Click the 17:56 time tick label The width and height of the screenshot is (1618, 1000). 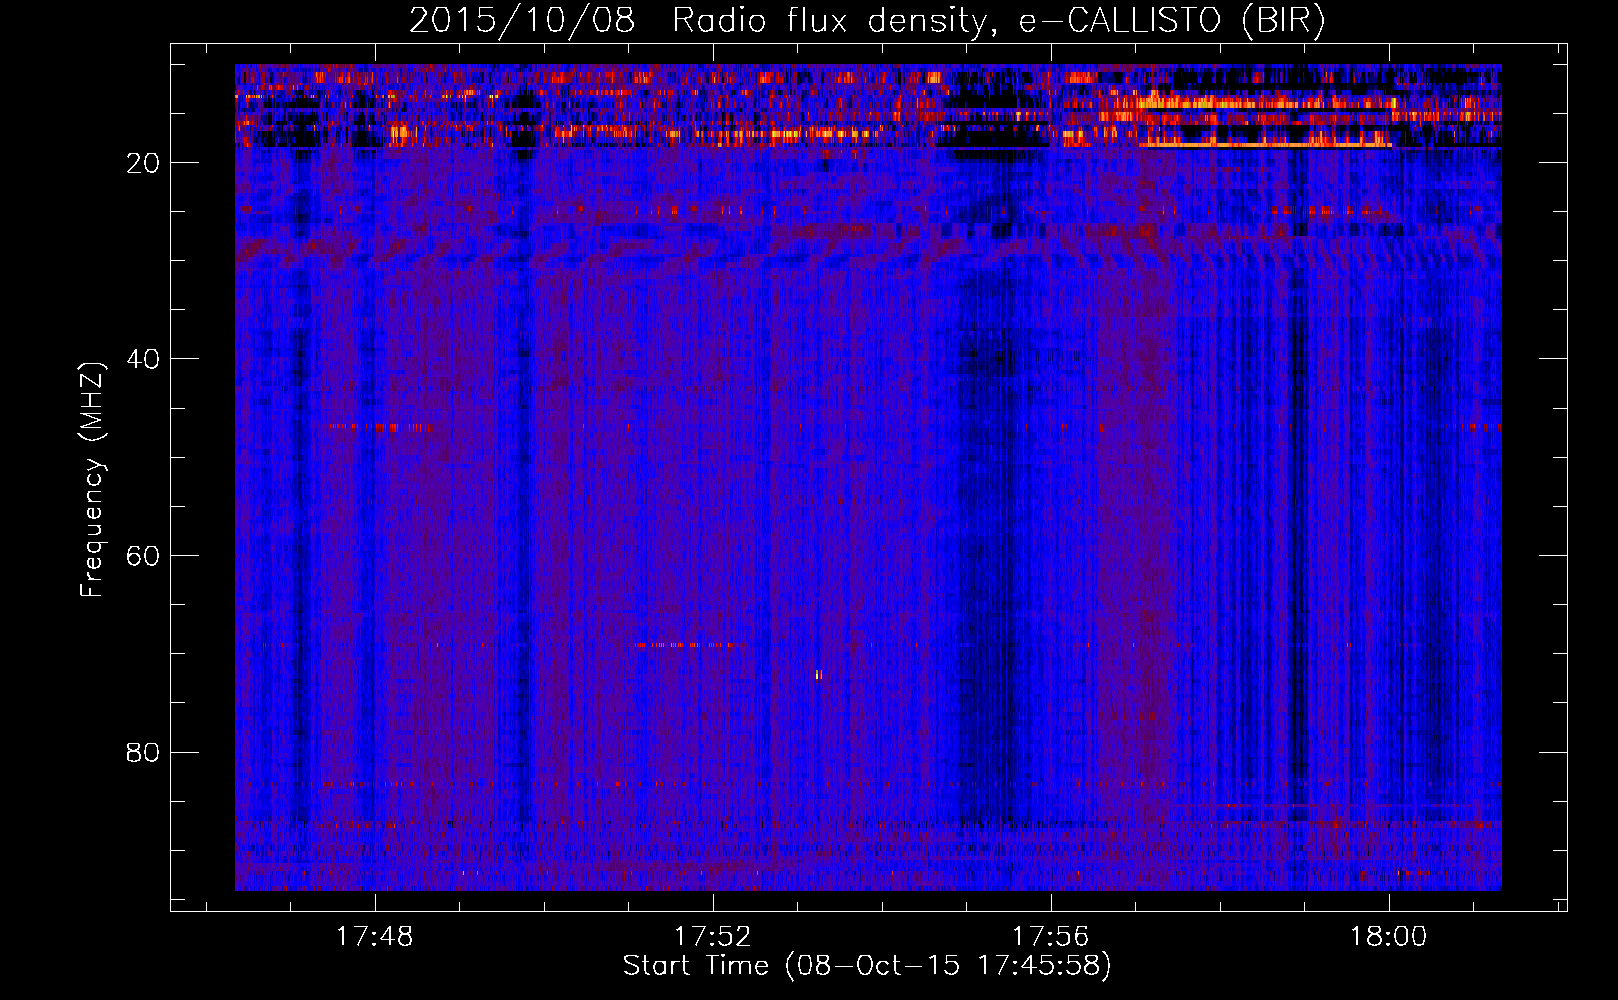click(x=1050, y=937)
